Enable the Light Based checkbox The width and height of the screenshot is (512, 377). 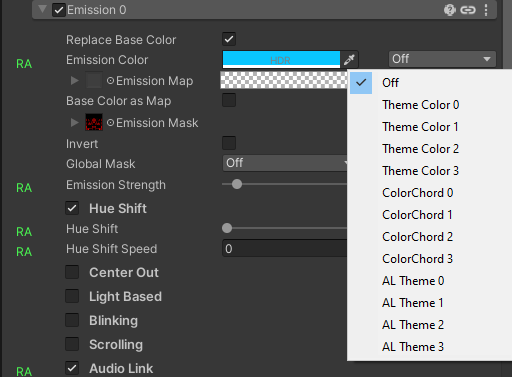(x=72, y=296)
